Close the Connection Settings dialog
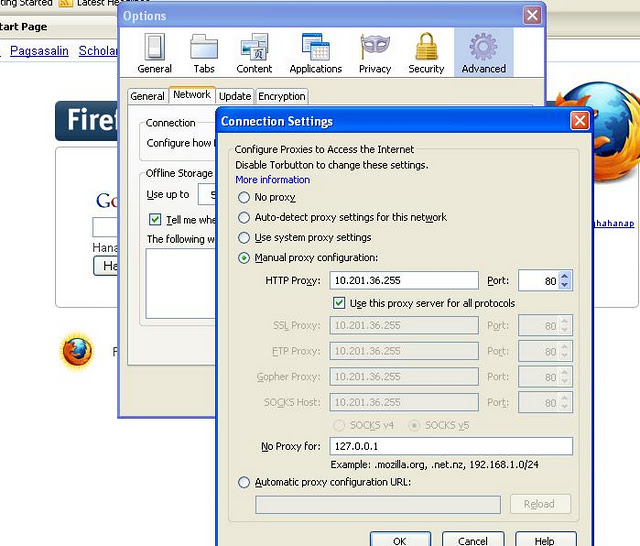The height and width of the screenshot is (546, 640). [580, 121]
